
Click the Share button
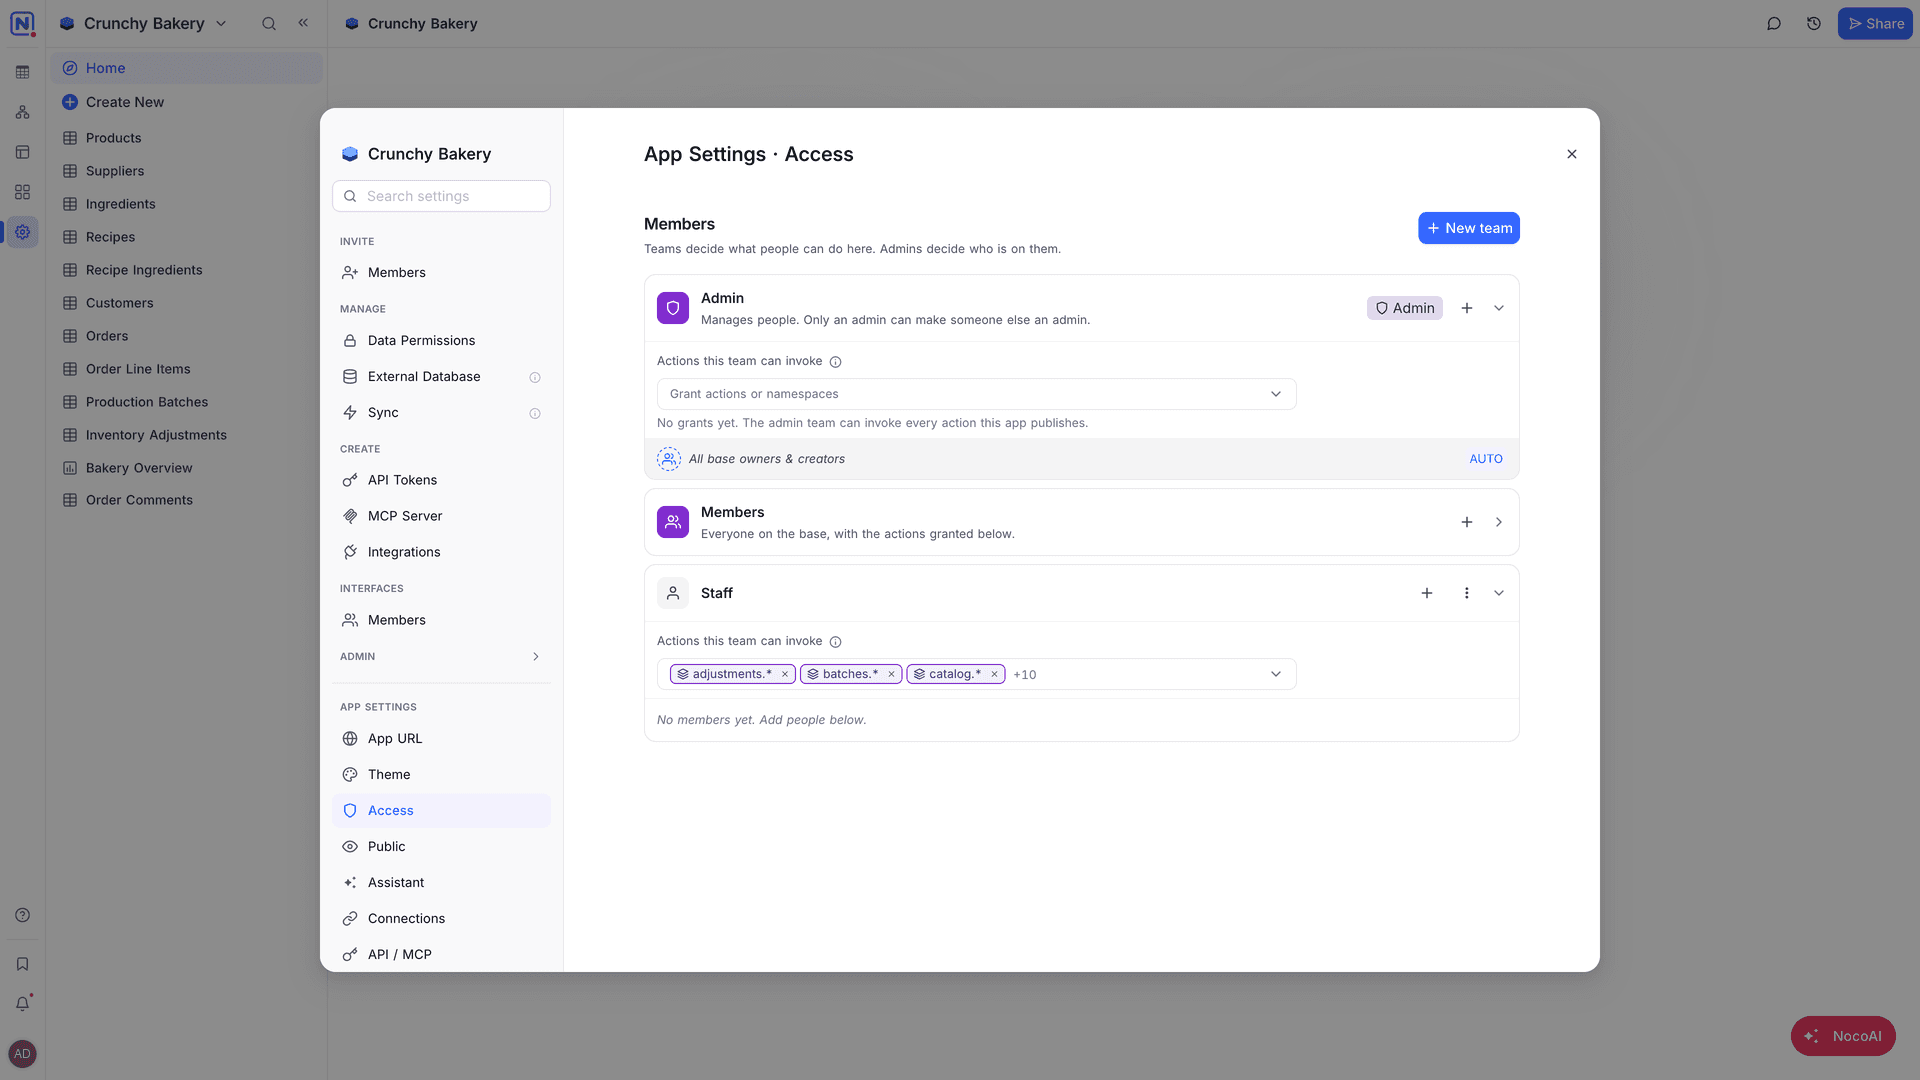click(1875, 23)
